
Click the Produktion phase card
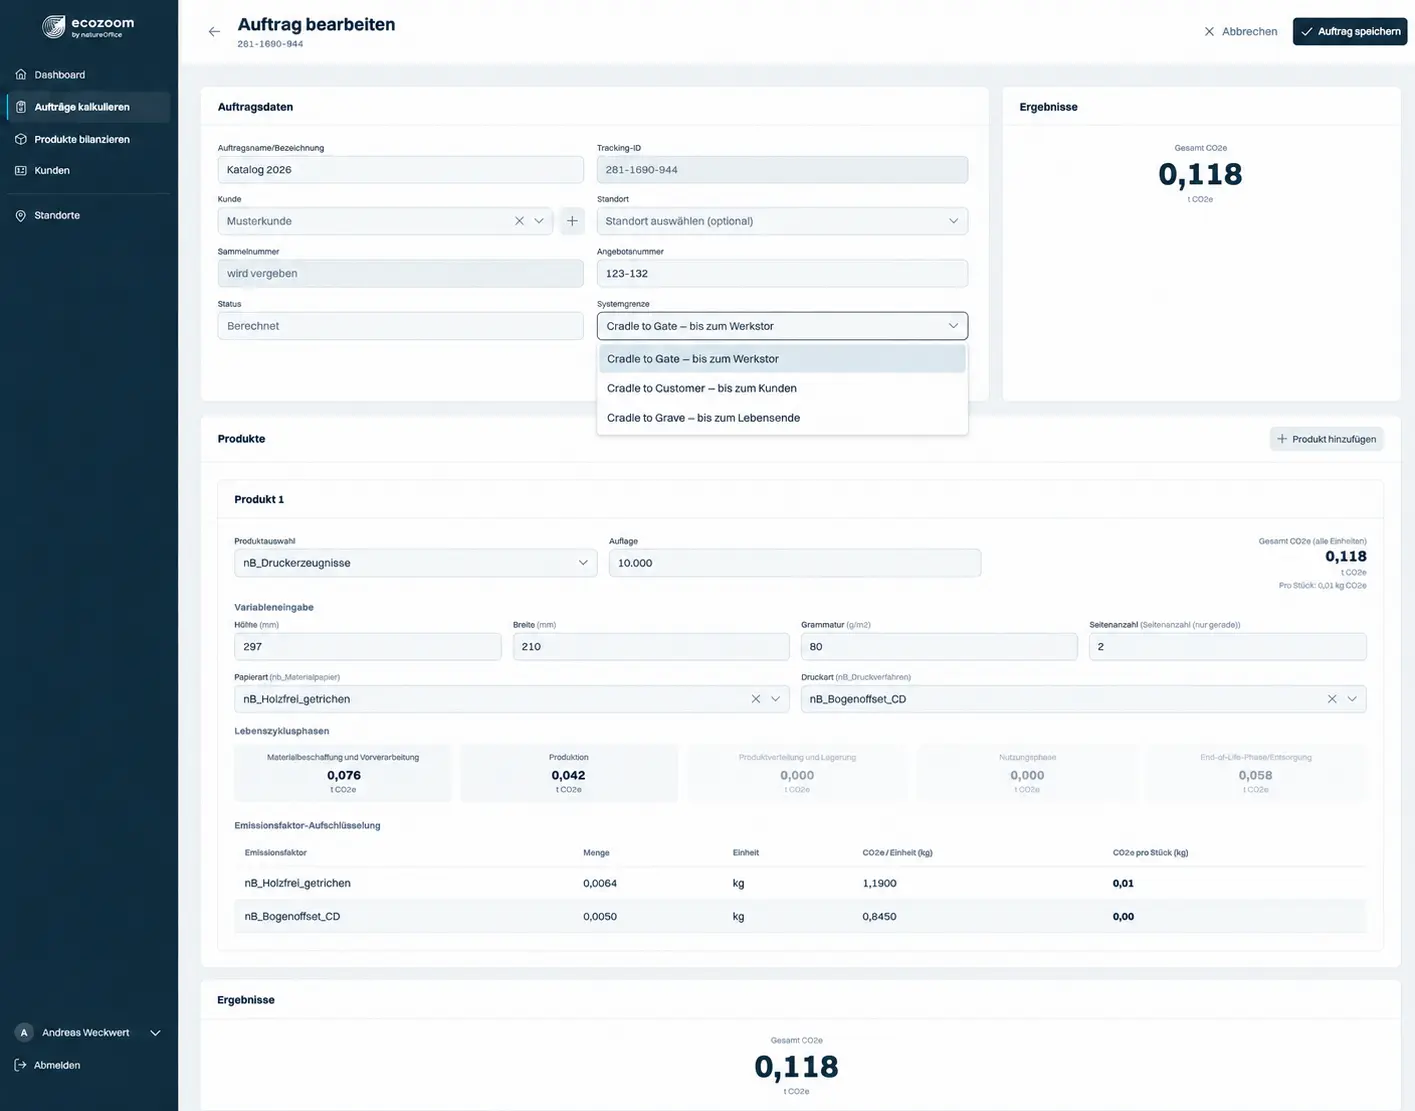(568, 773)
